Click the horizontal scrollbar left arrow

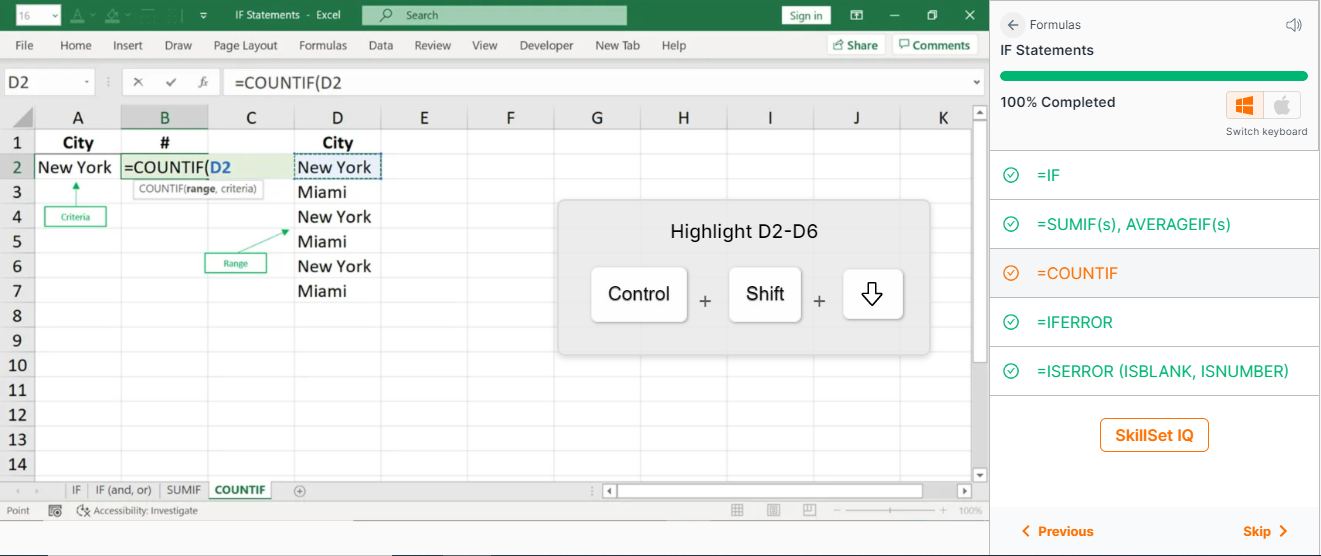pos(610,491)
